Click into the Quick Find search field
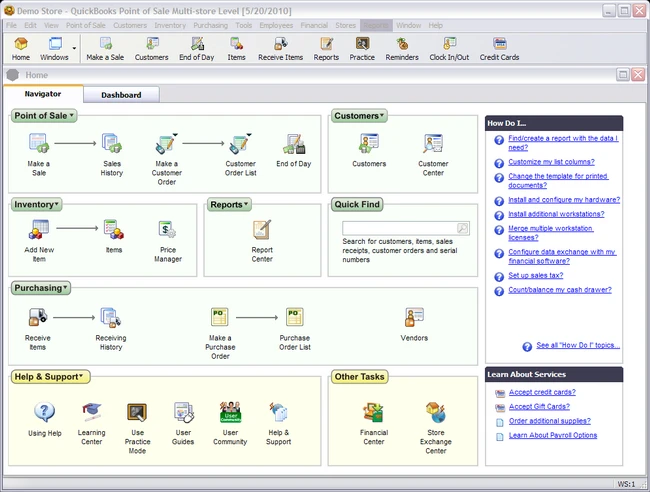650x492 pixels. coord(399,228)
